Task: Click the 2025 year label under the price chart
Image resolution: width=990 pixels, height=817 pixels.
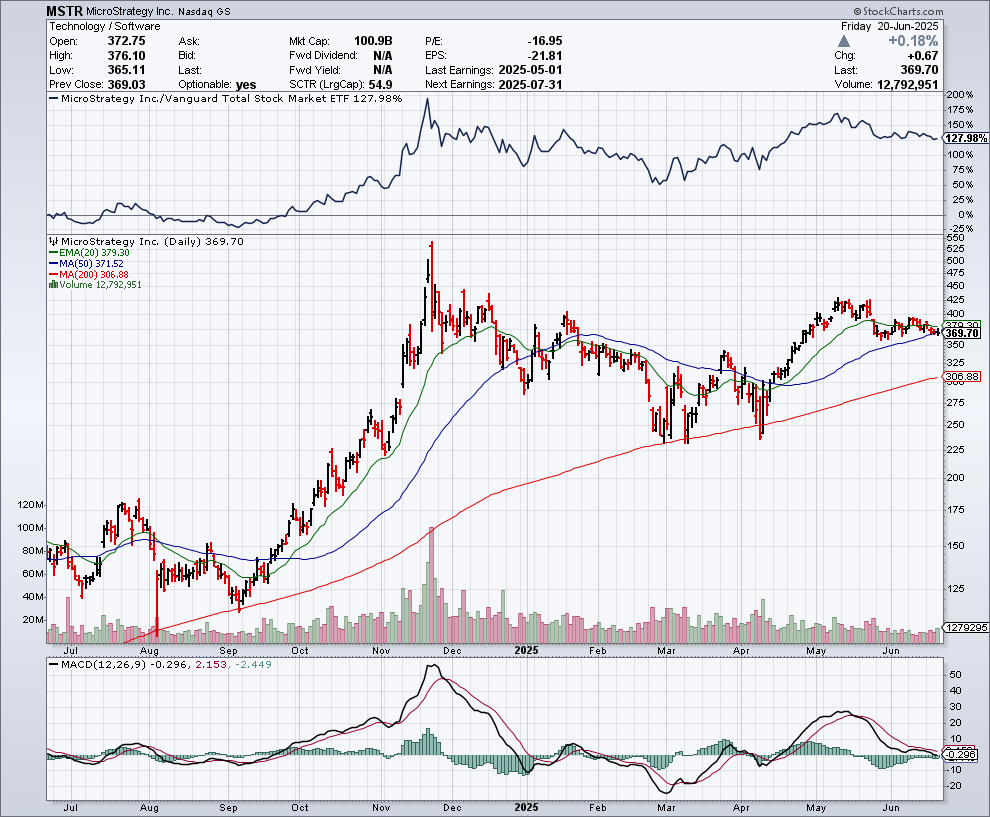Action: tap(527, 650)
